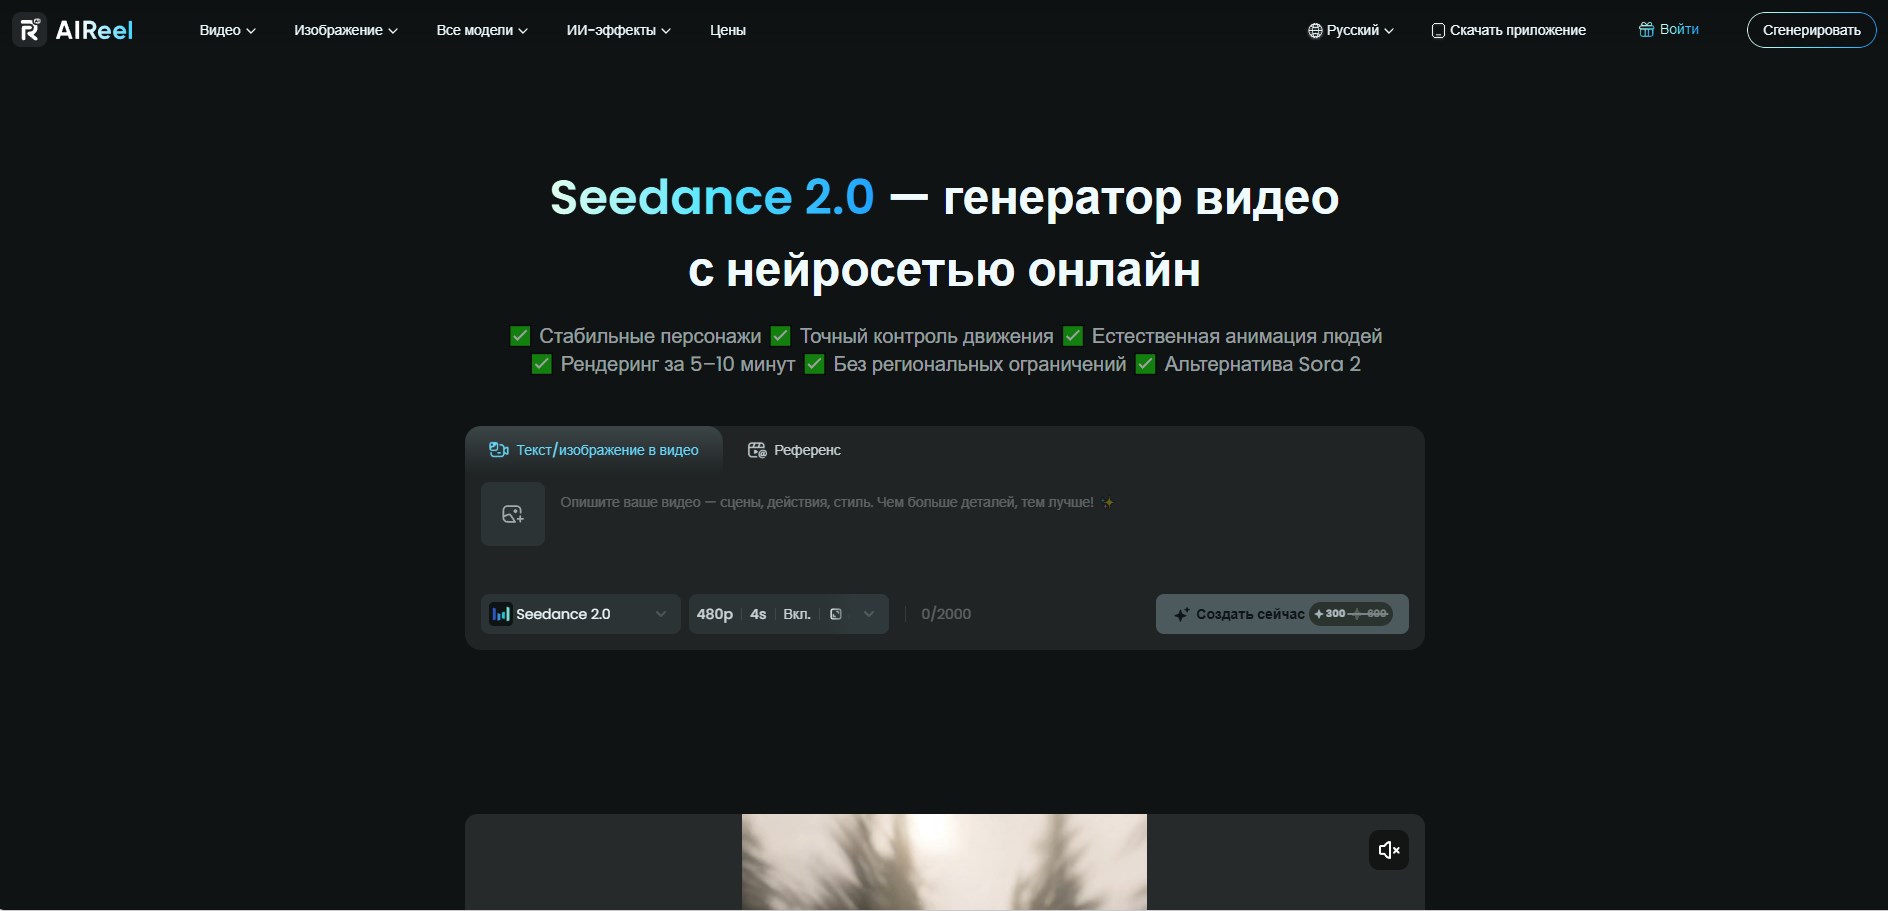Click the Естественная анимация людей text
Screen dimensions: 1888x911
click(x=1237, y=336)
